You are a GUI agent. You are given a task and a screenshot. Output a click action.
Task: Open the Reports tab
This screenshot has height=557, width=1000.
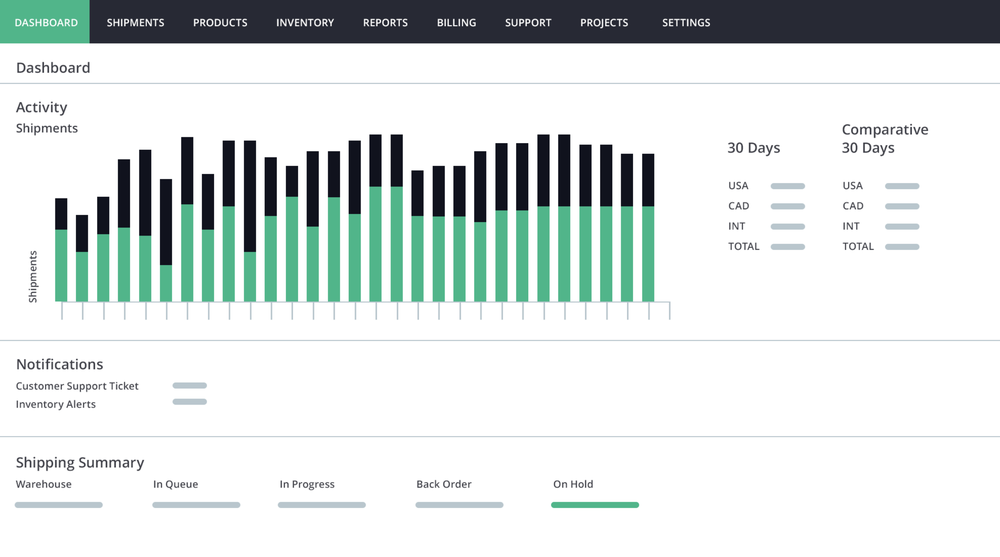click(x=385, y=22)
